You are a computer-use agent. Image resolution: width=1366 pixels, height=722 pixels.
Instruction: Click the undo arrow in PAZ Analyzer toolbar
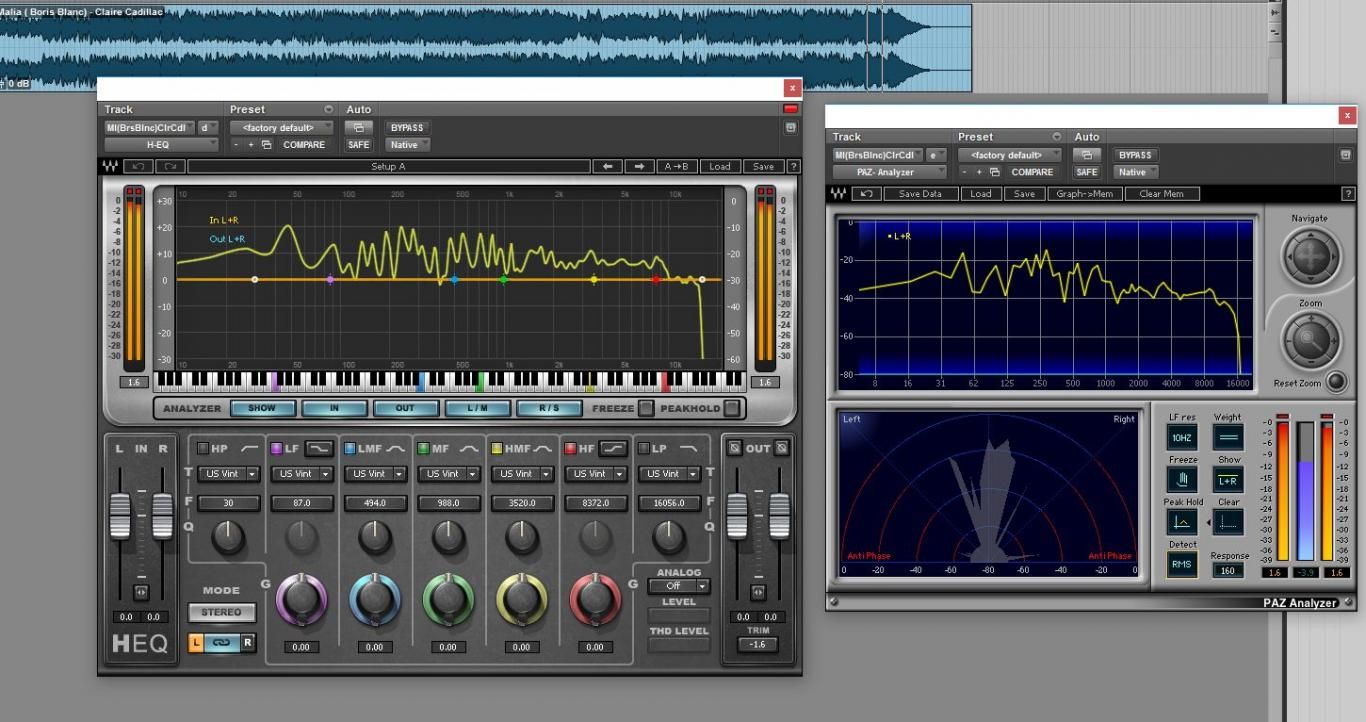point(866,194)
